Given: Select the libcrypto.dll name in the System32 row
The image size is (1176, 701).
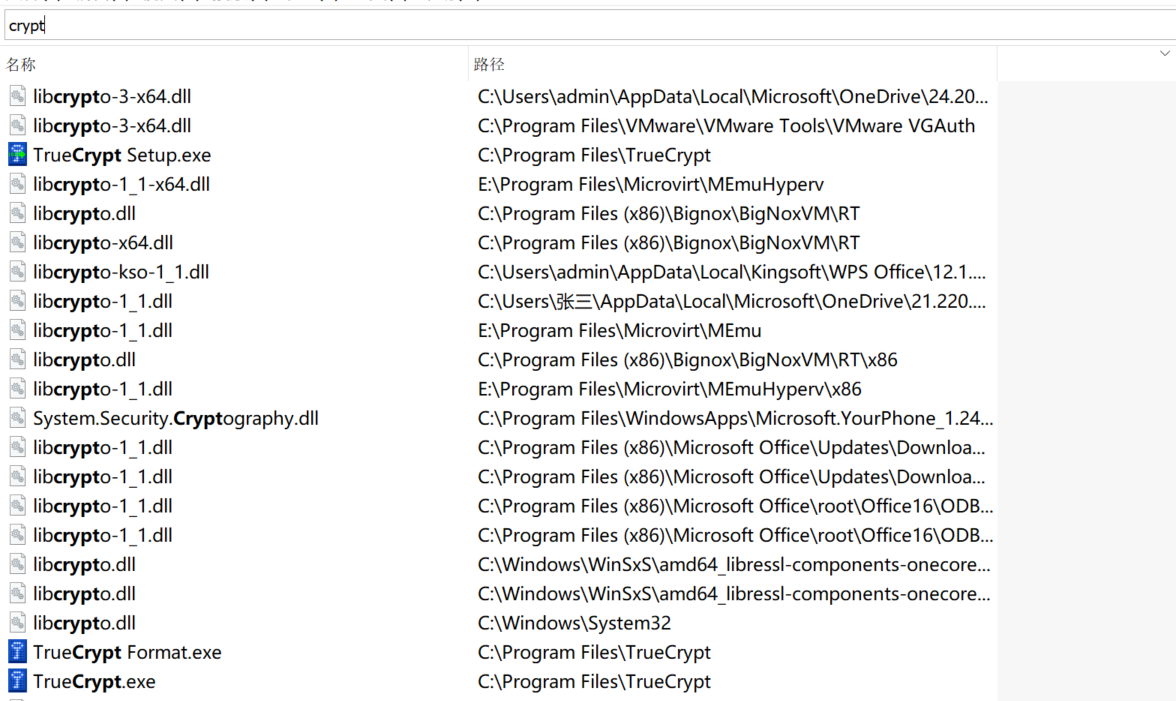Looking at the screenshot, I should pos(84,623).
